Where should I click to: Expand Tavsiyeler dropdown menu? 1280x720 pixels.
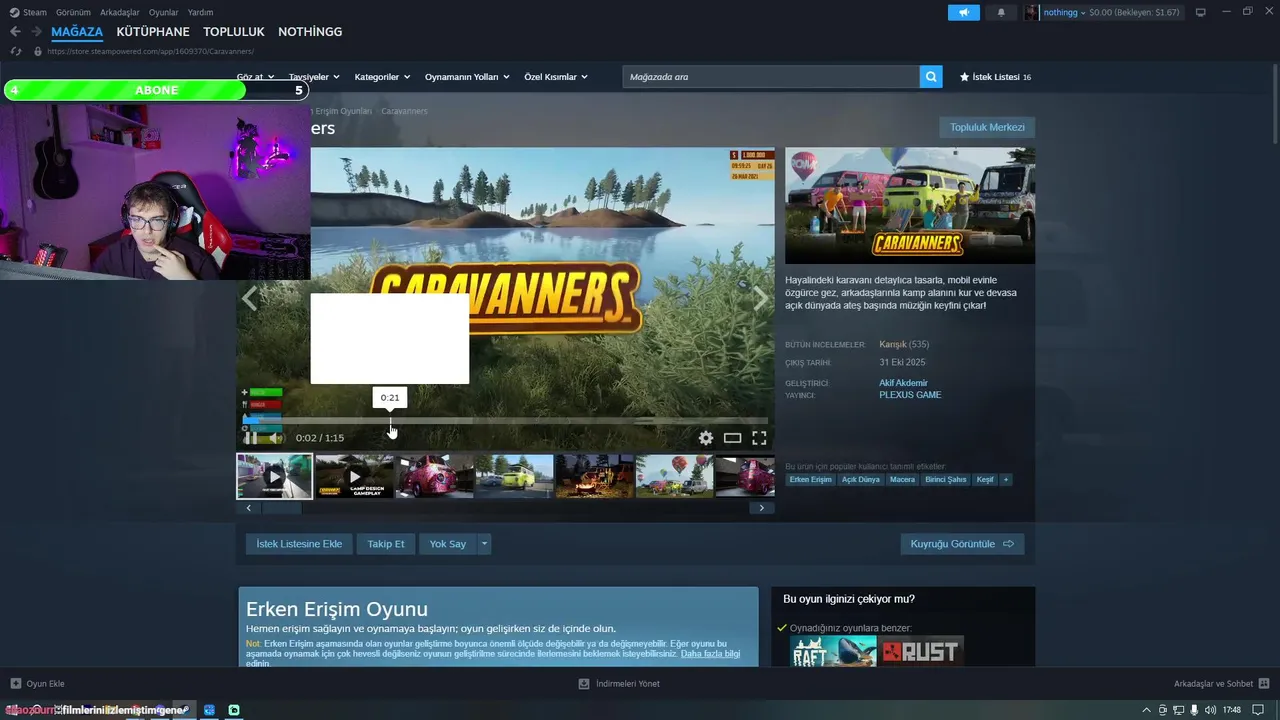[314, 77]
